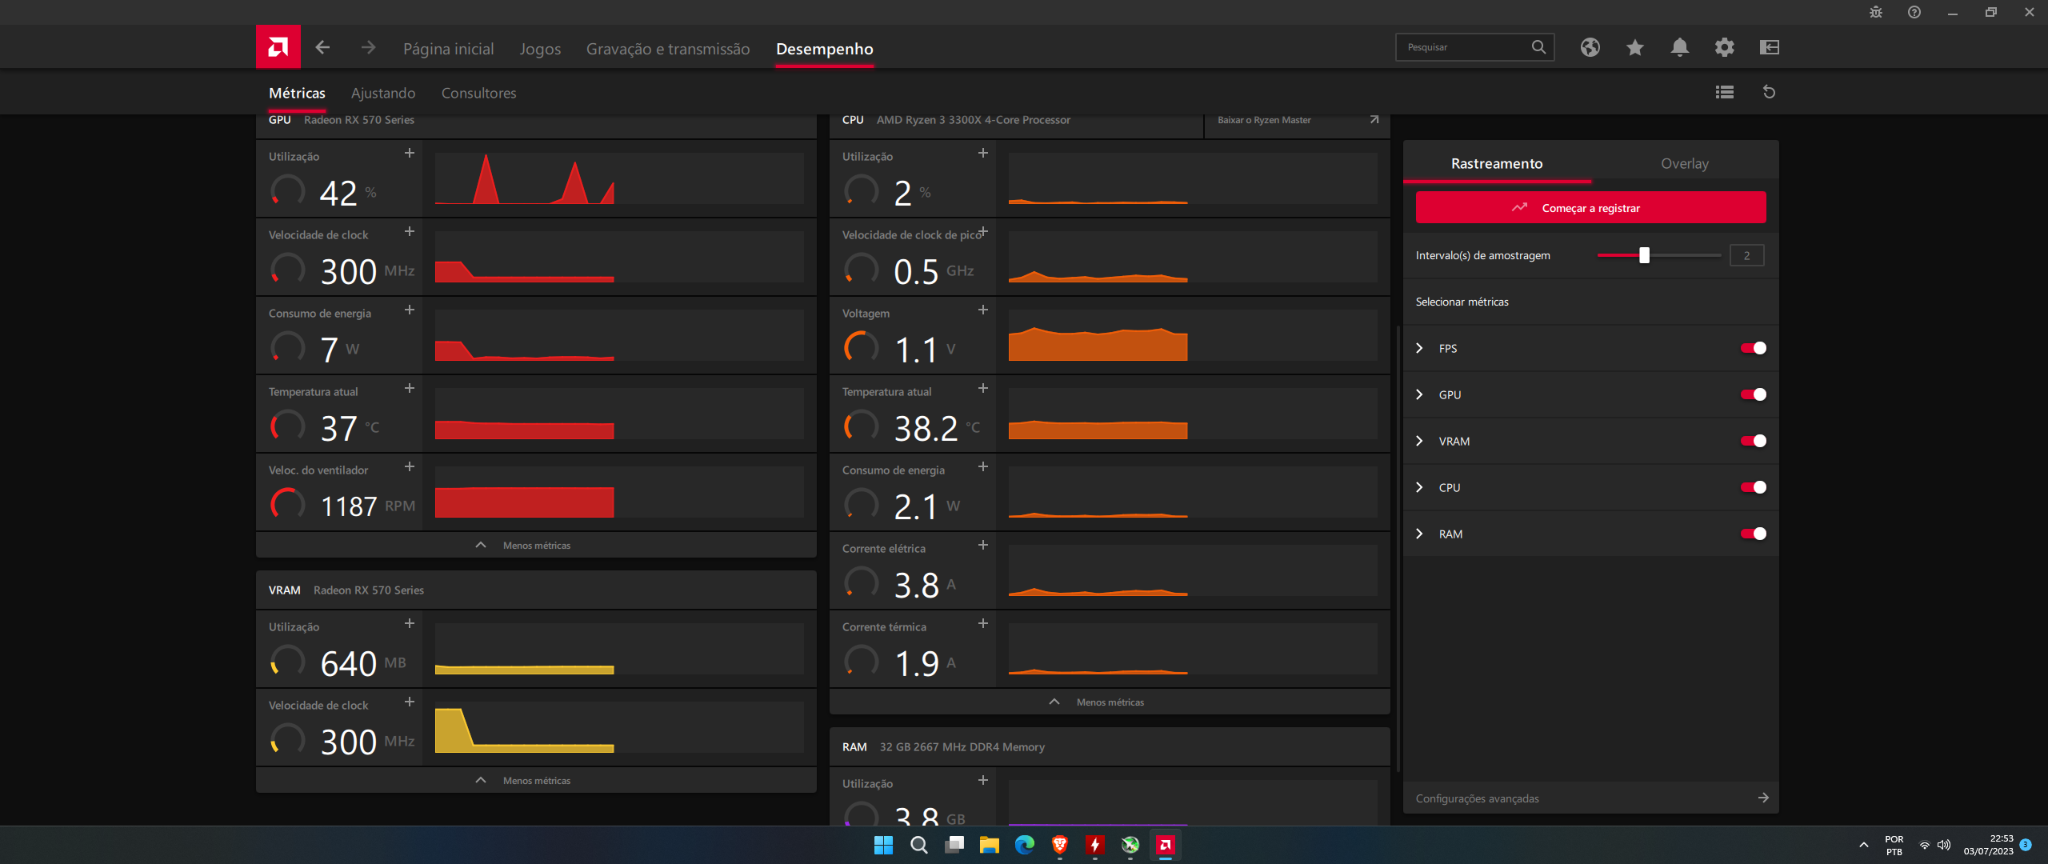Open Brave browser from taskbar
The image size is (2048, 864).
click(1060, 845)
